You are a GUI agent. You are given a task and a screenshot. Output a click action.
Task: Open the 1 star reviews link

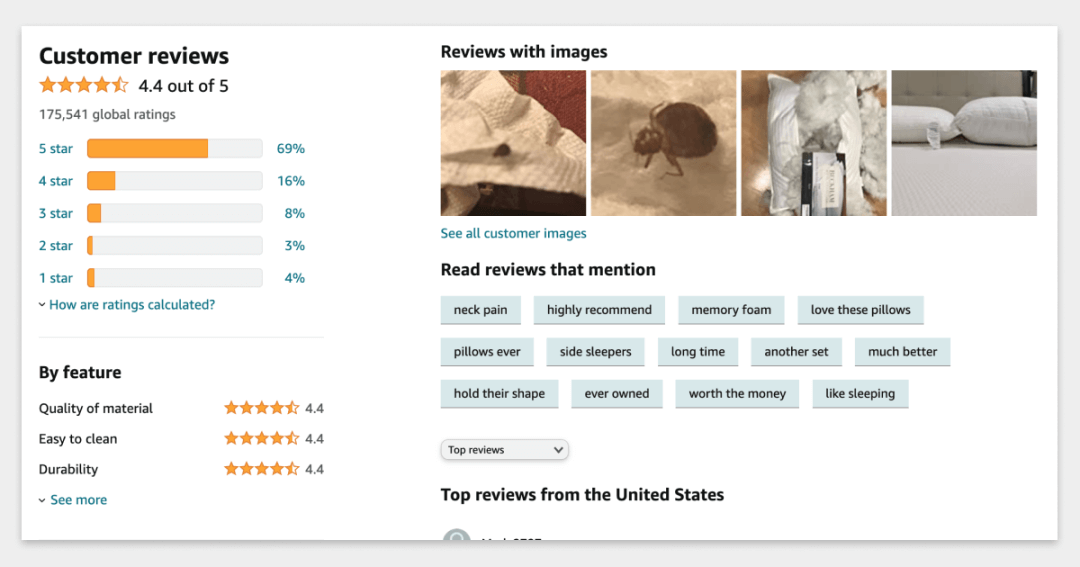click(56, 278)
